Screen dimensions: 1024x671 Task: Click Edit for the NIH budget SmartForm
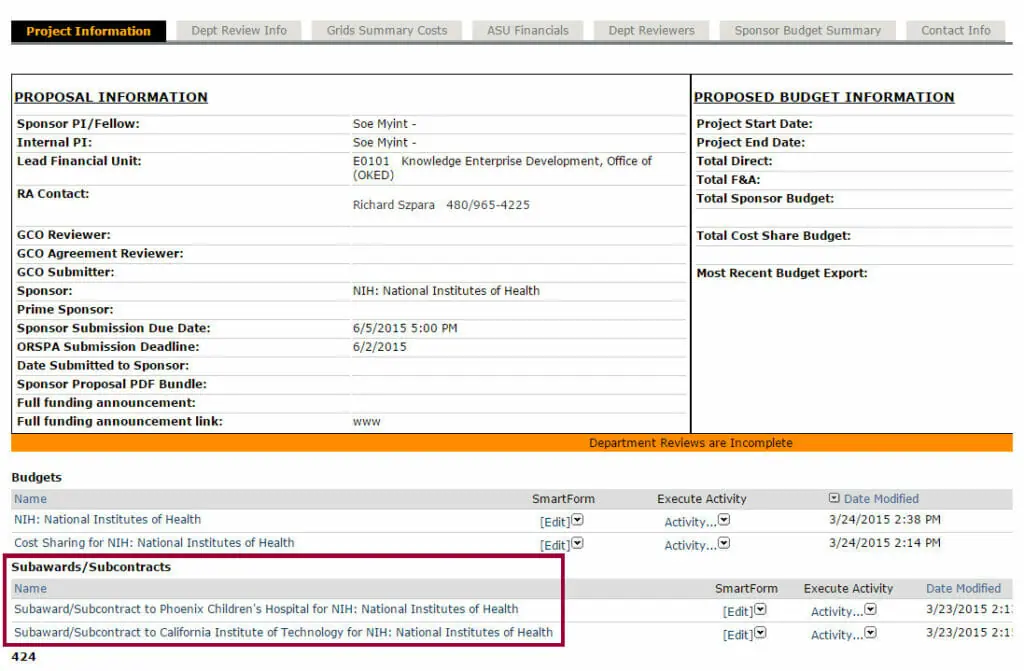554,522
